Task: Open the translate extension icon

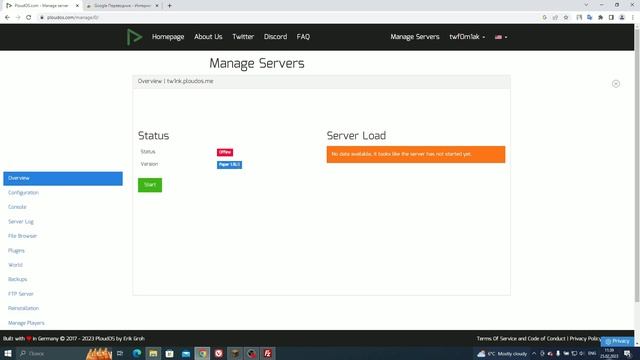Action: pos(589,18)
